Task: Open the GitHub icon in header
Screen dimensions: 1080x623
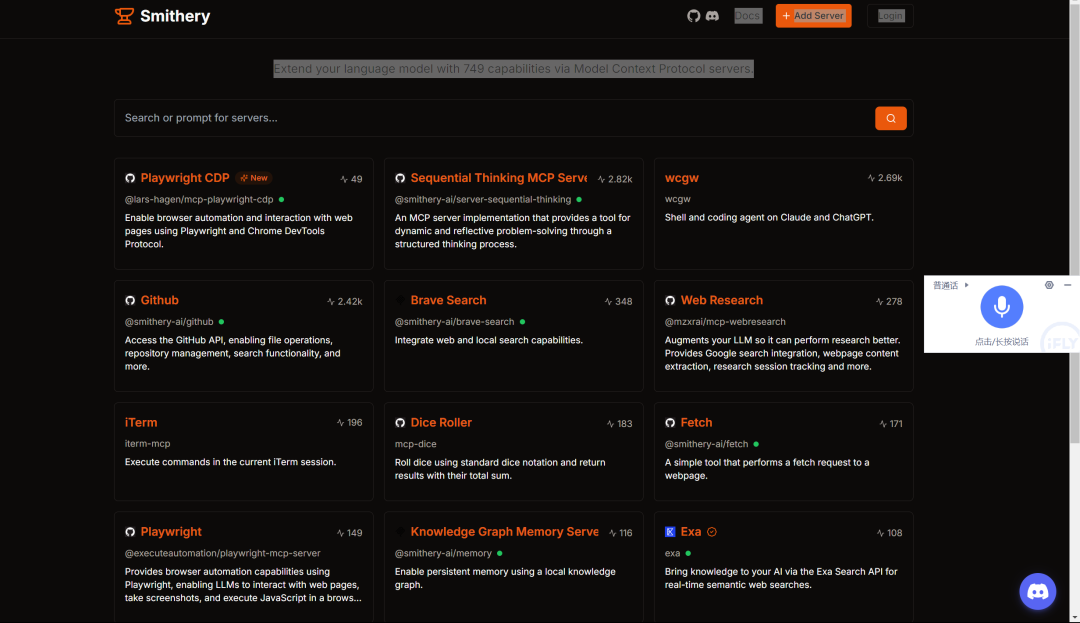Action: pyautogui.click(x=693, y=16)
